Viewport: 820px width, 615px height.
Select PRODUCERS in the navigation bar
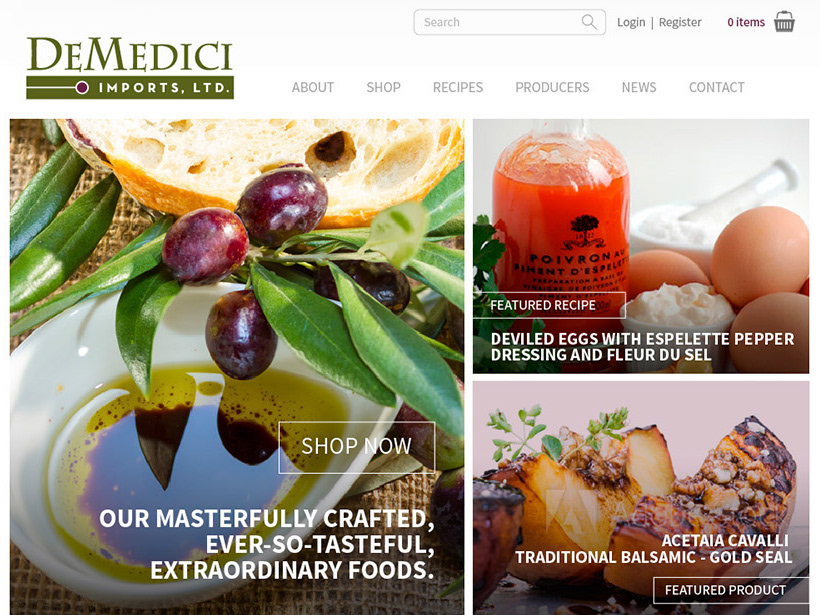[552, 87]
